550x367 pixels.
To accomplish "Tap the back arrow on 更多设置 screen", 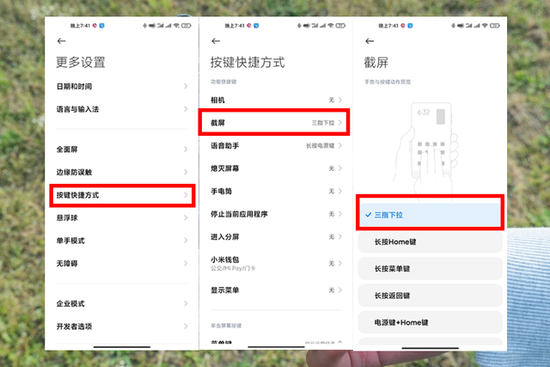I will tap(61, 41).
